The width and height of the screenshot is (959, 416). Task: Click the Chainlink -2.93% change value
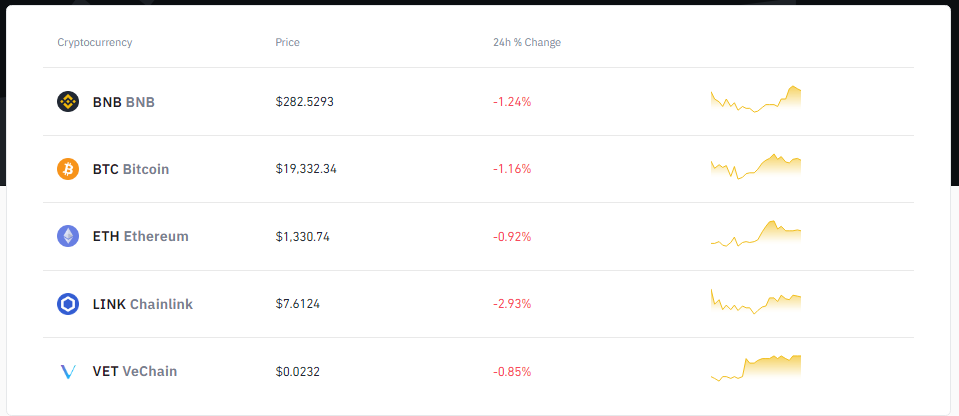[512, 304]
